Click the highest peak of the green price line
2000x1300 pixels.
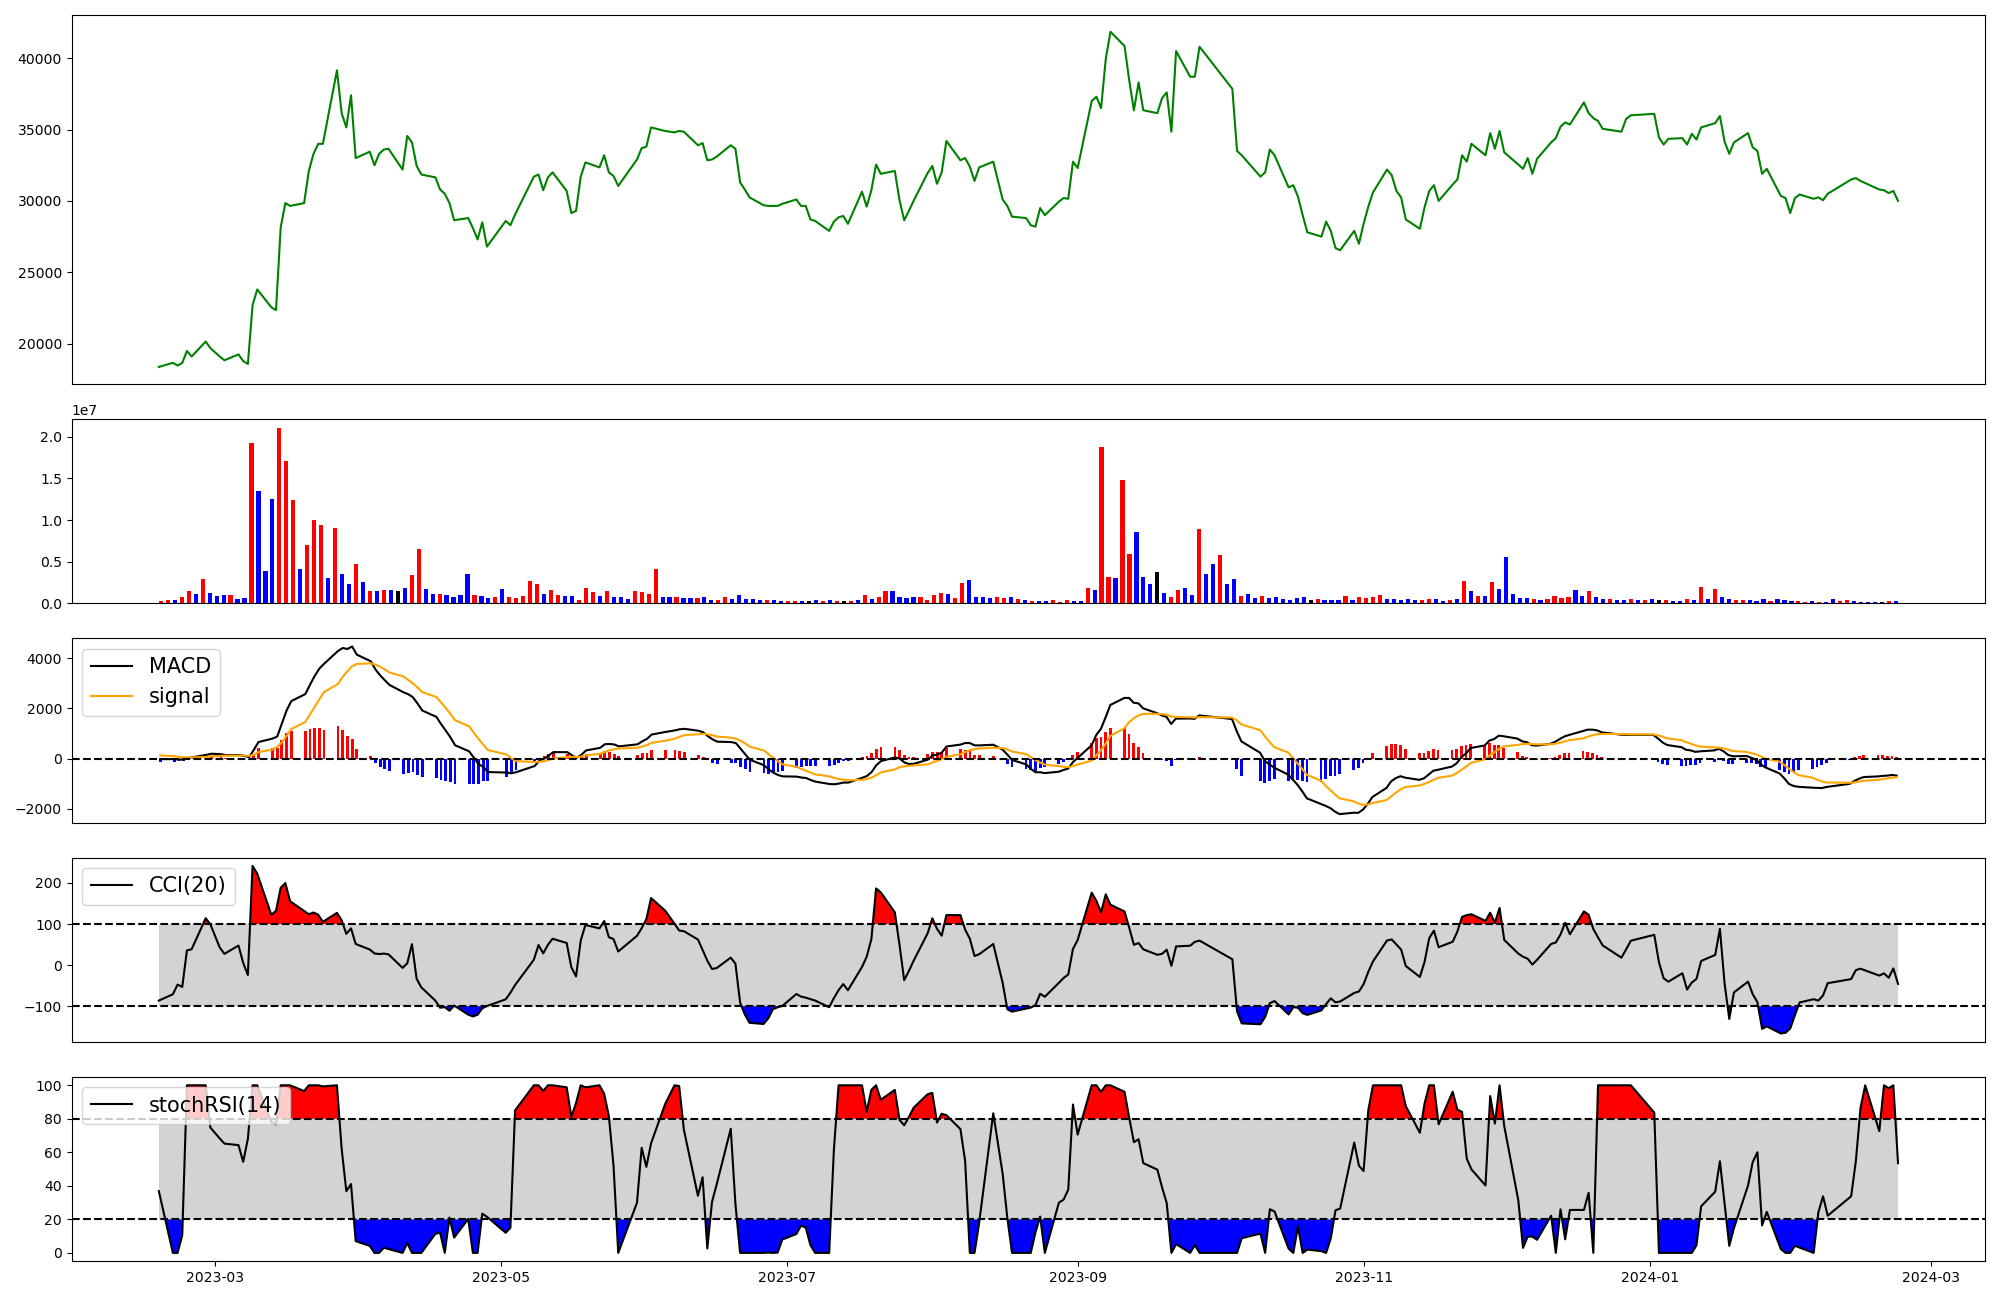pos(1110,32)
